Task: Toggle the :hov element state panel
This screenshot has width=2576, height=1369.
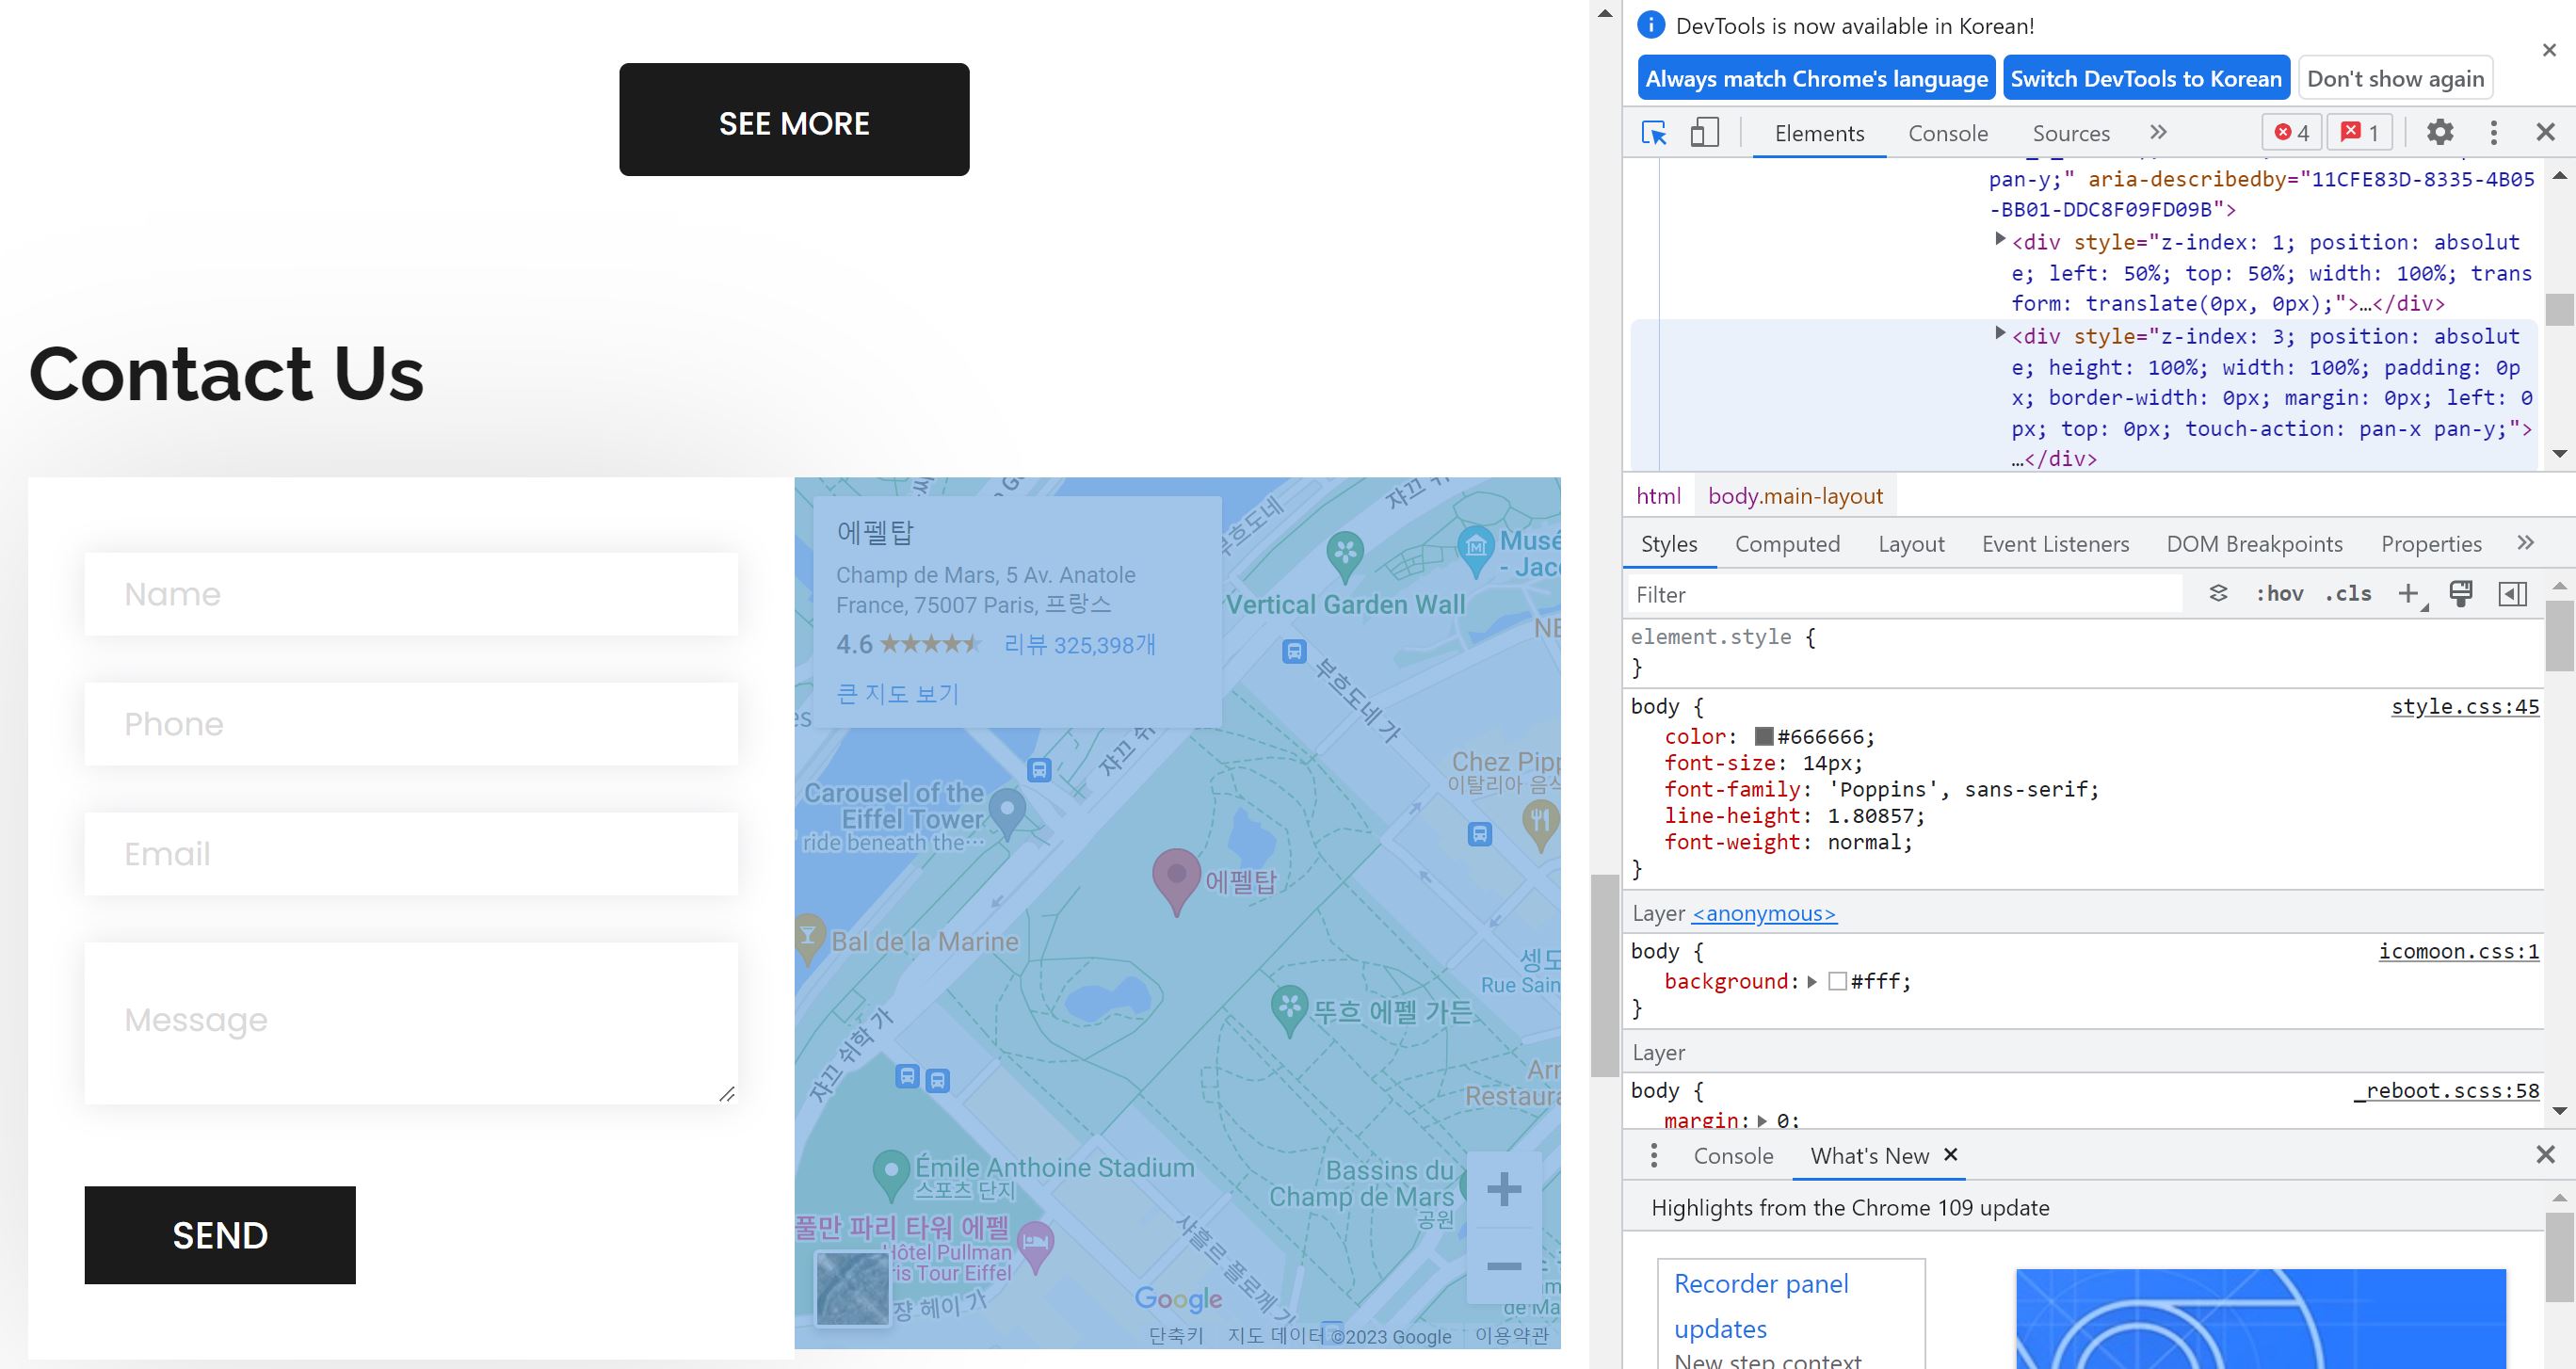Action: point(2279,594)
